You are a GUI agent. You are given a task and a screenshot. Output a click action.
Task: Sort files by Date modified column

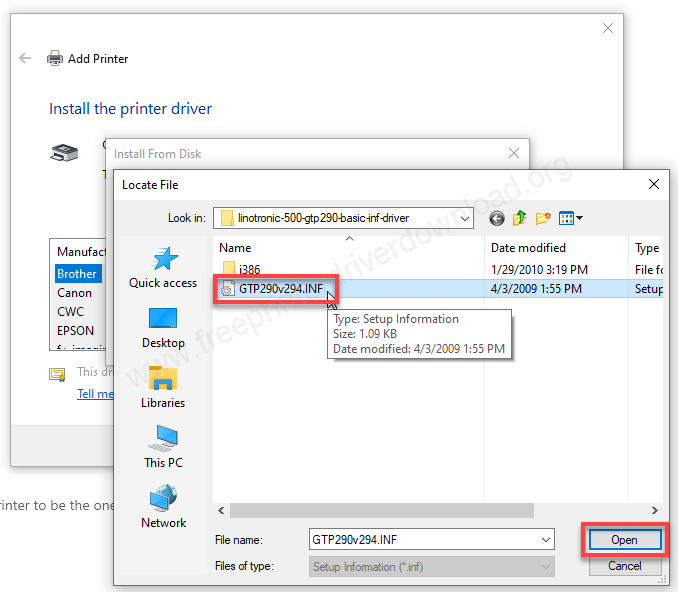click(528, 248)
